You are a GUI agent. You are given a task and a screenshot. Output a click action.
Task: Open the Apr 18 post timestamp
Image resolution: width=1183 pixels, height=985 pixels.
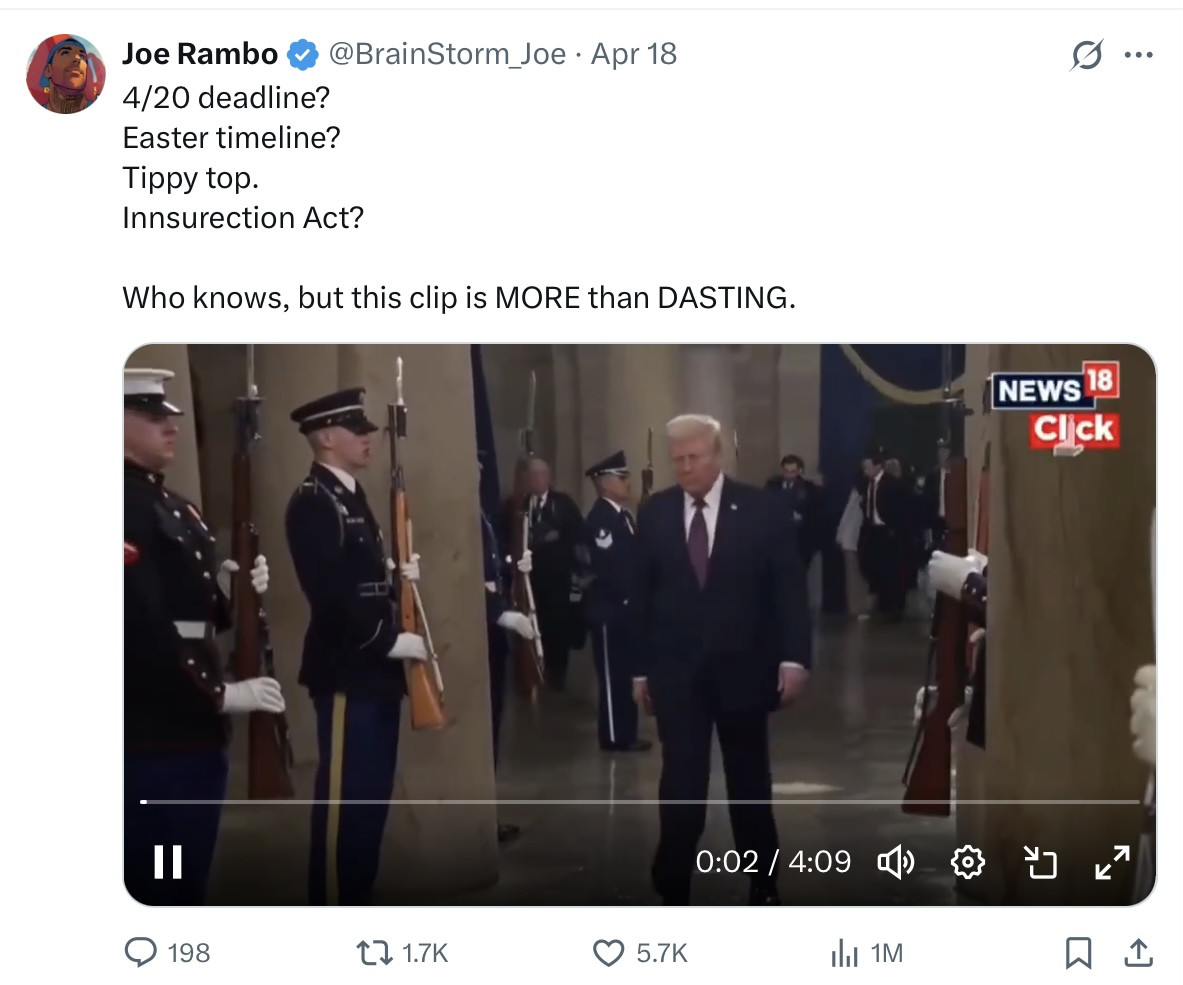(x=634, y=54)
